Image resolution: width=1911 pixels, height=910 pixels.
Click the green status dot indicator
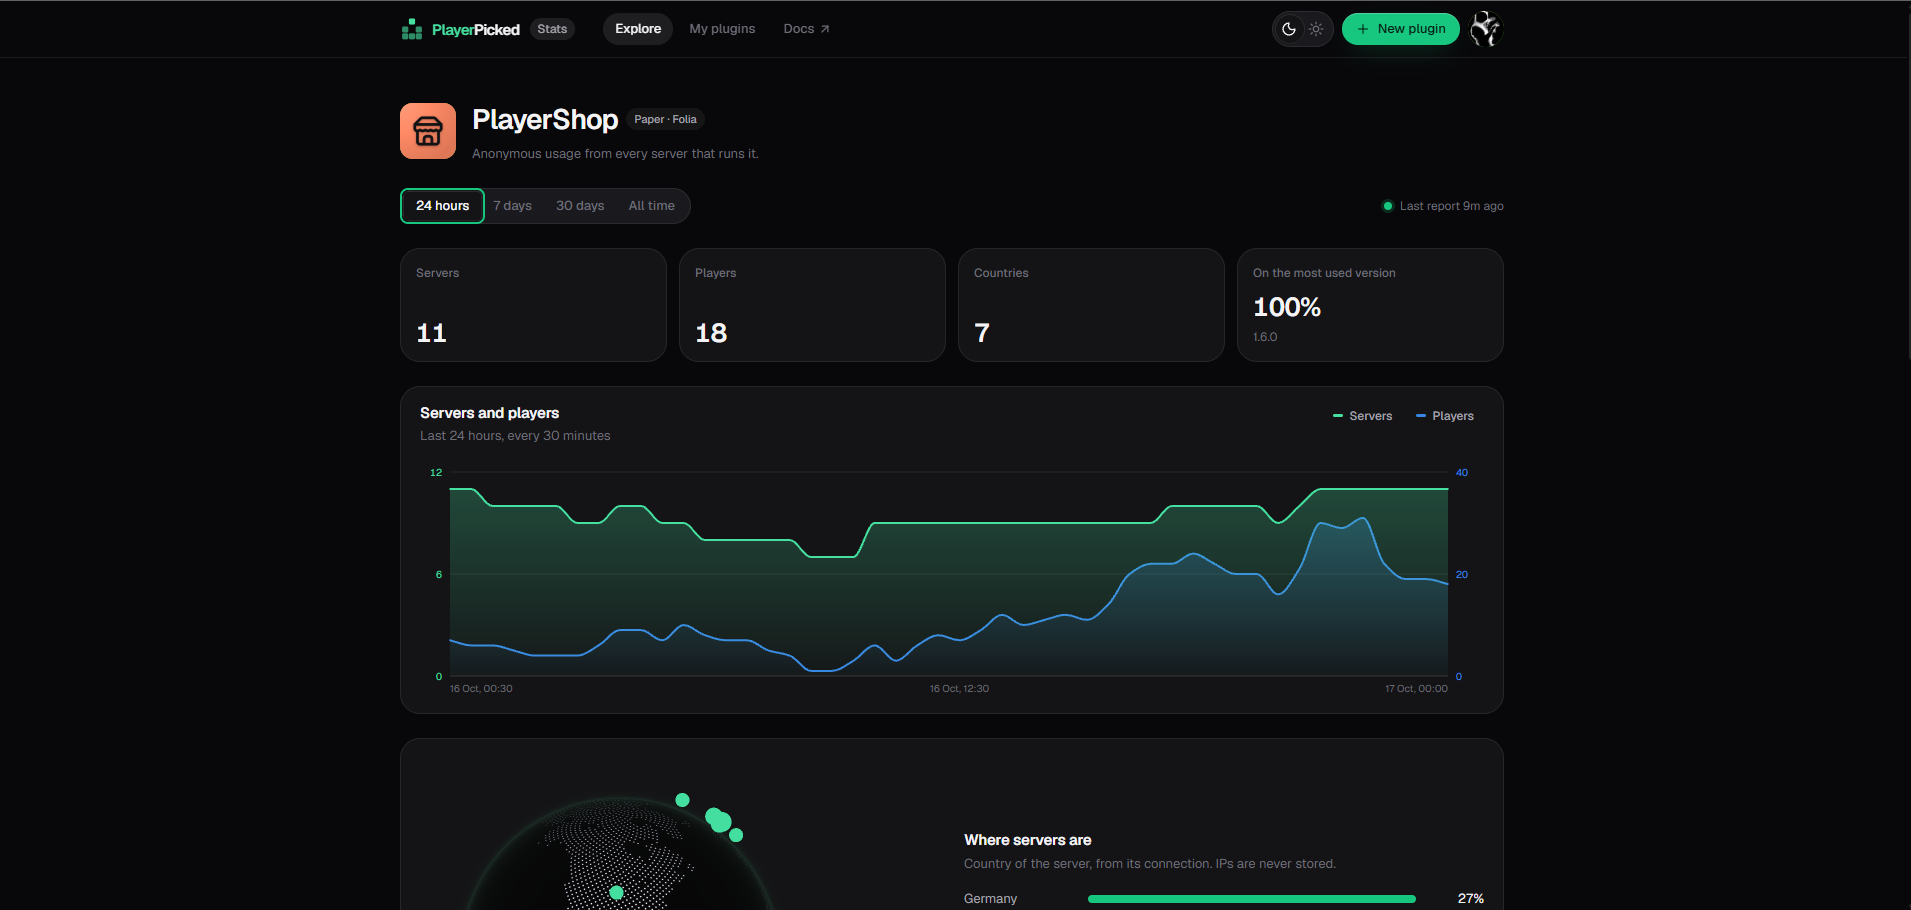1387,206
